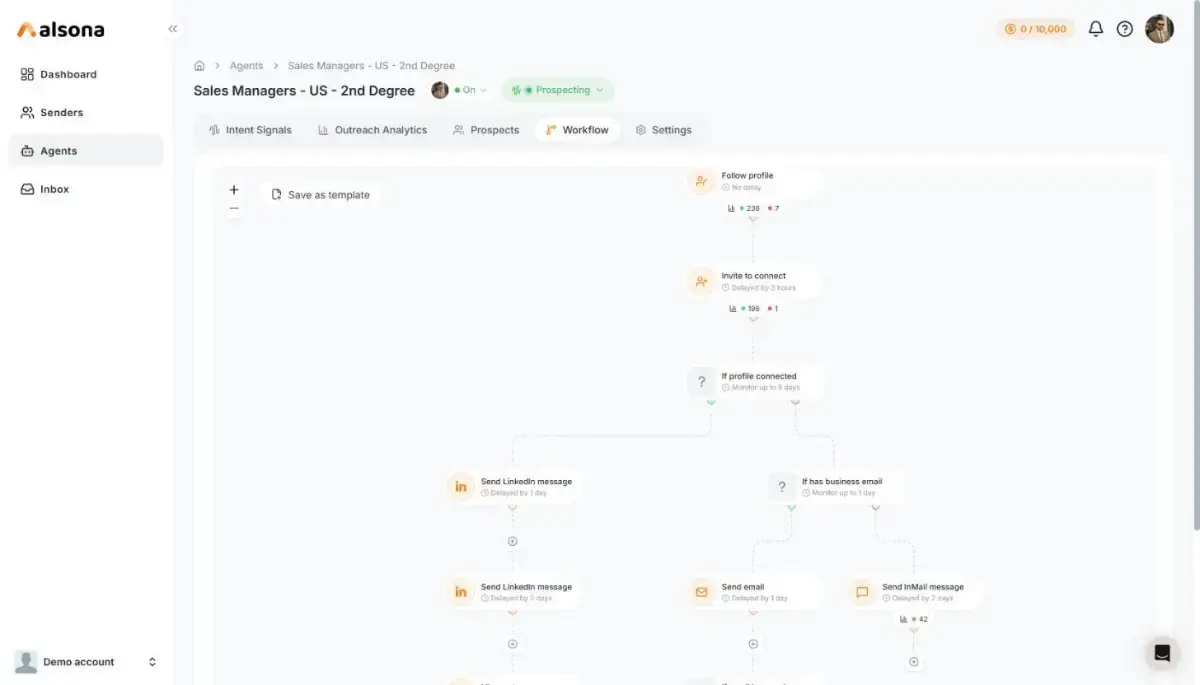Click the 0 / 10,000 credits badge

[1035, 29]
